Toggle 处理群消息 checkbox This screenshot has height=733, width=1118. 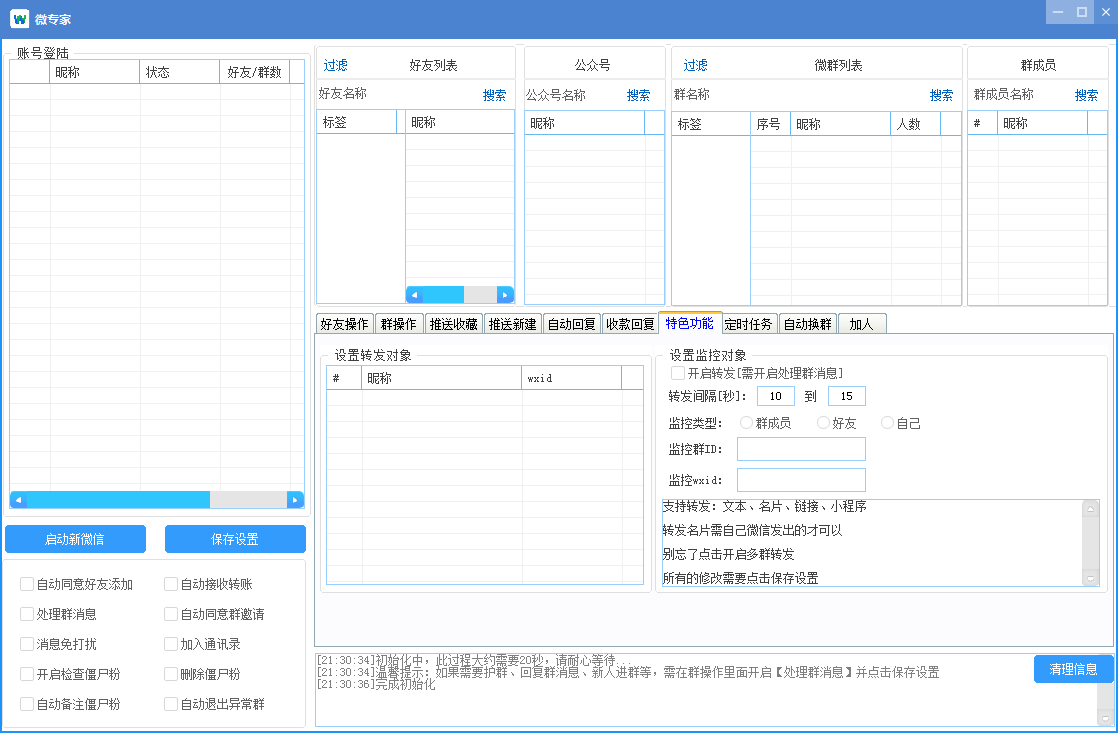[x=27, y=614]
